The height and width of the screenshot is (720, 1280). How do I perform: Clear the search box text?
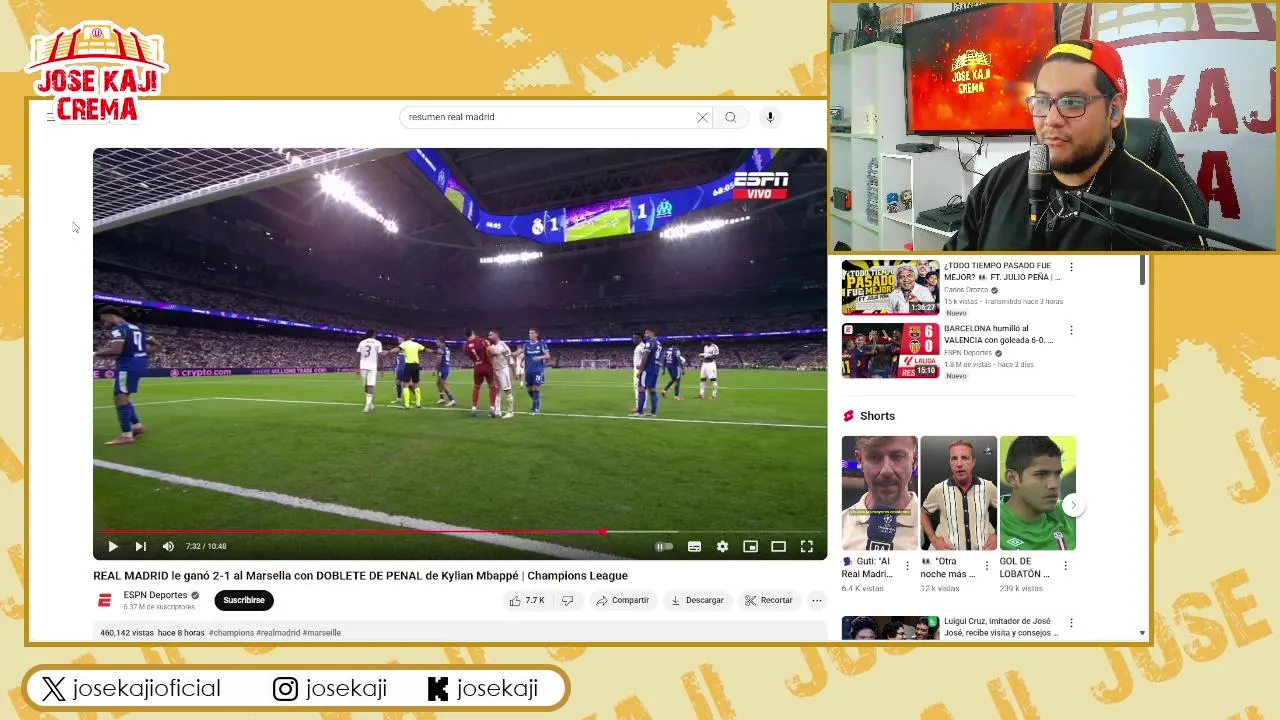702,117
